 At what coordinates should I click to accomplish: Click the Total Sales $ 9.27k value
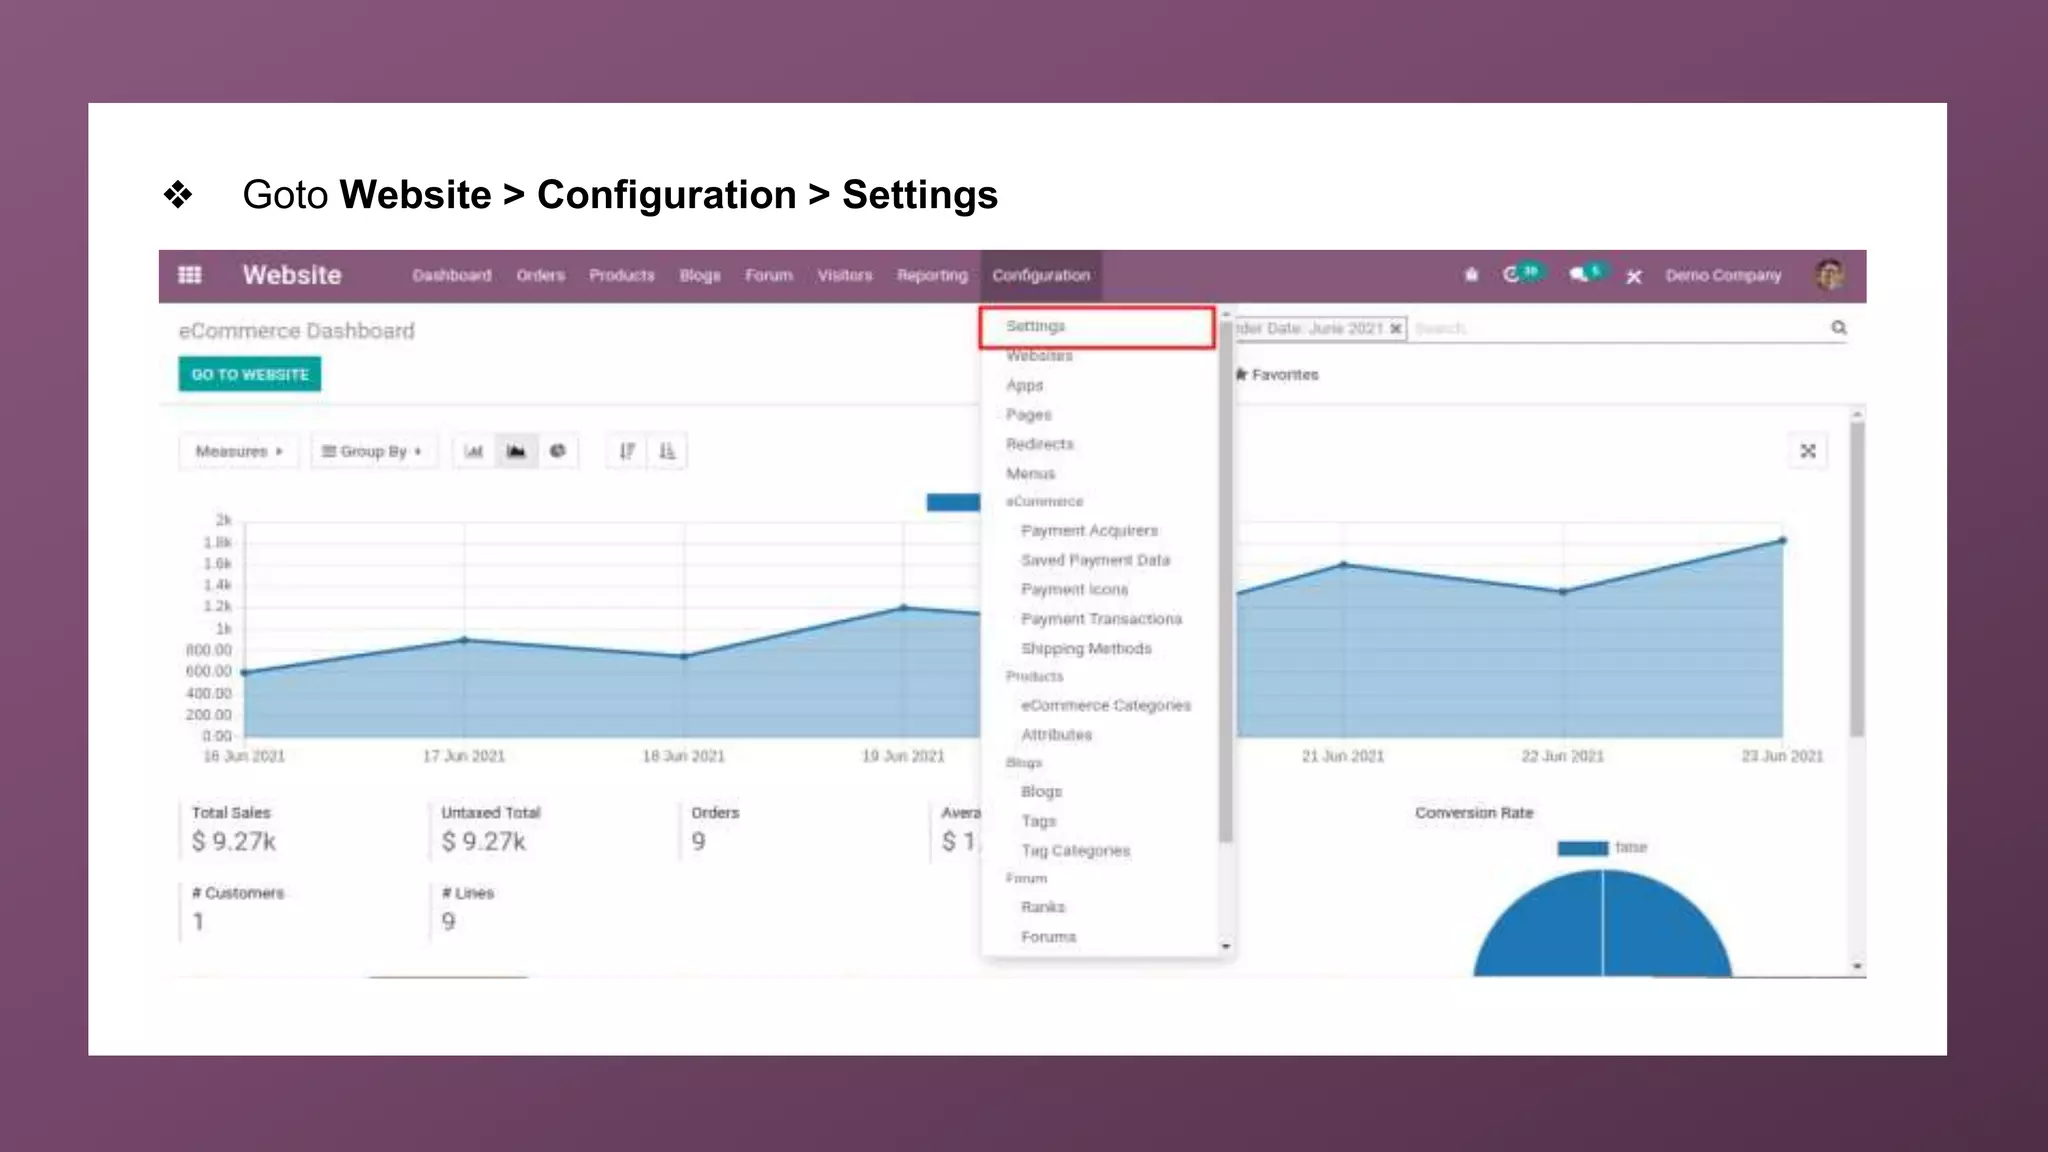point(234,841)
